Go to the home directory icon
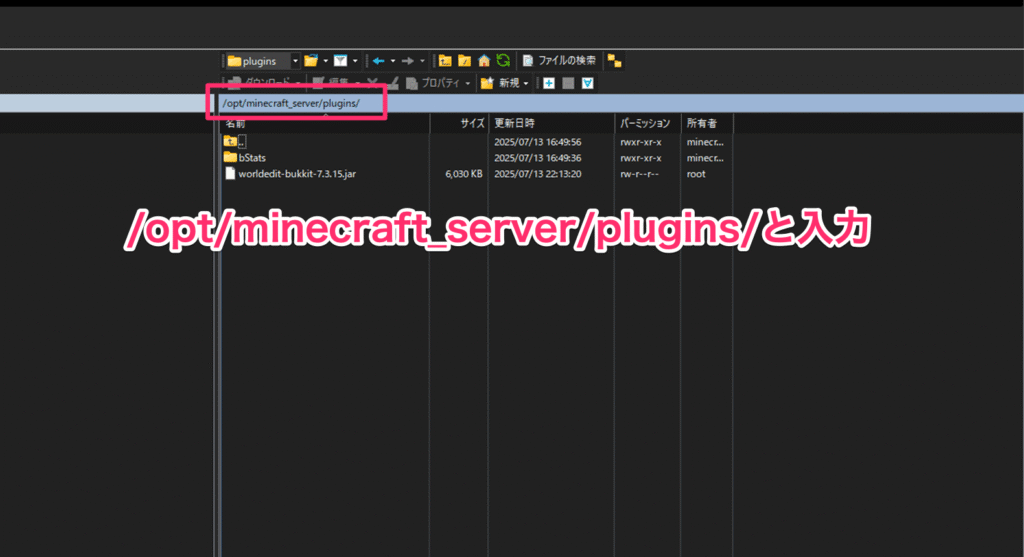Screen dimensions: 1024x557 click(x=484, y=61)
